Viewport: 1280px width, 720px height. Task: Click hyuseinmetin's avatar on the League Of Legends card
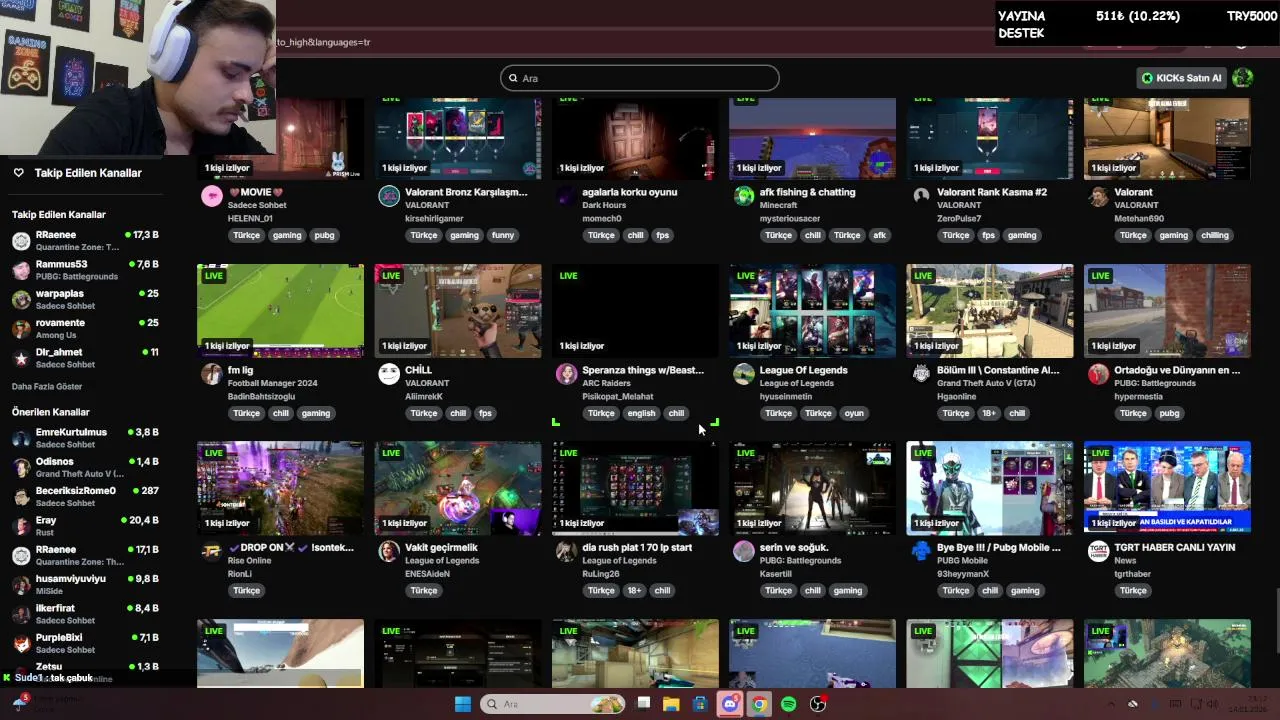pyautogui.click(x=744, y=374)
